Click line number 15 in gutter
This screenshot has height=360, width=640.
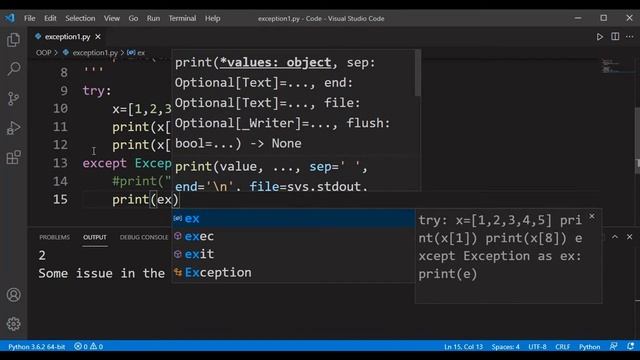(x=60, y=199)
